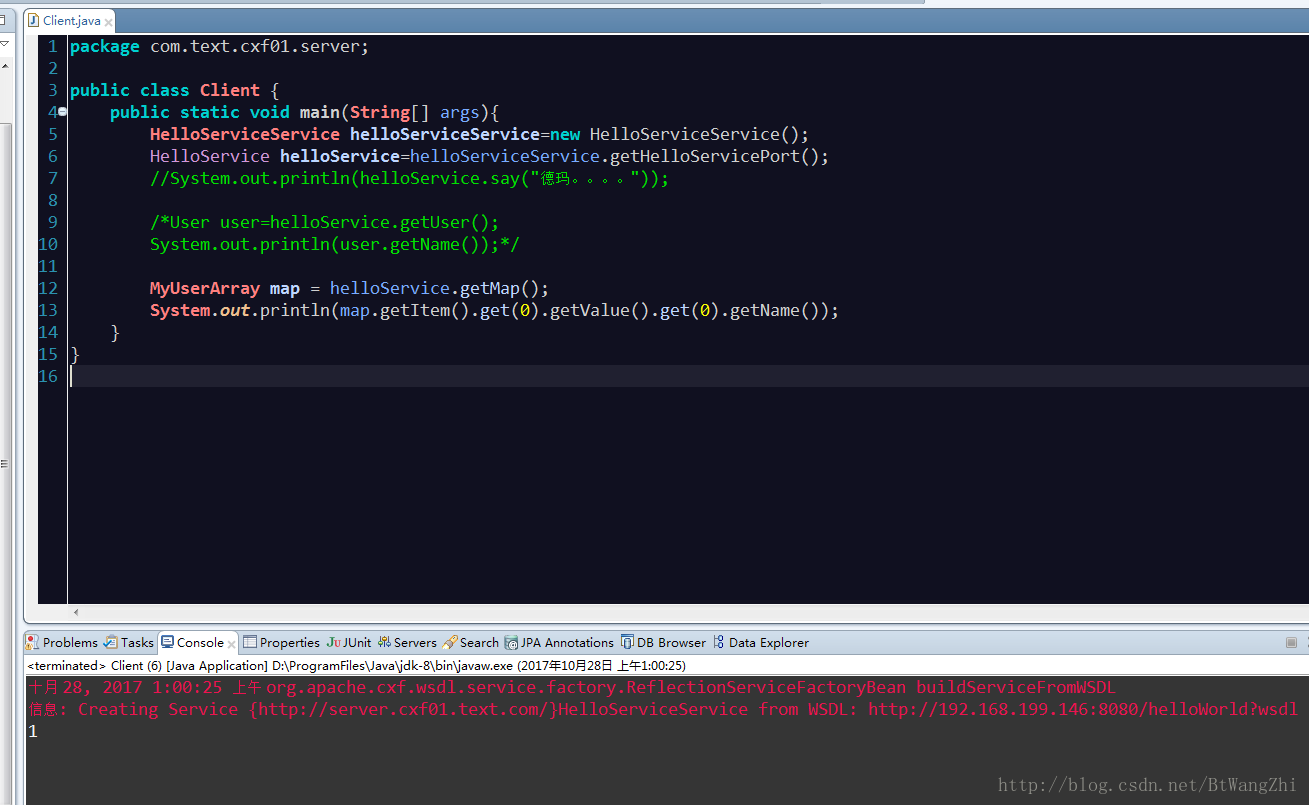Click the ReflectionServiceFactoryBean console log line

coord(572,687)
